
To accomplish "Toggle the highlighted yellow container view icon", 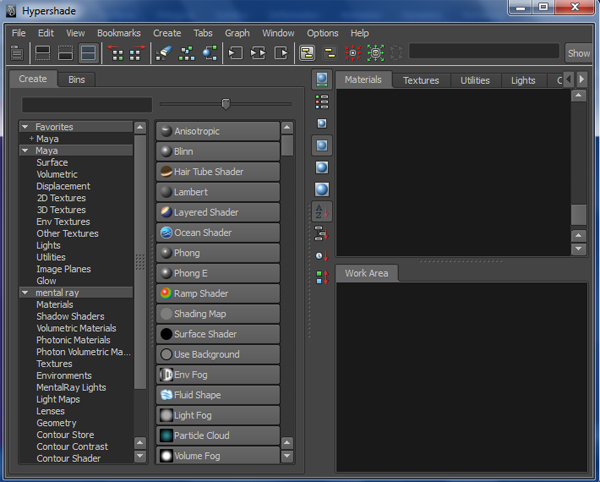I will [x=307, y=53].
